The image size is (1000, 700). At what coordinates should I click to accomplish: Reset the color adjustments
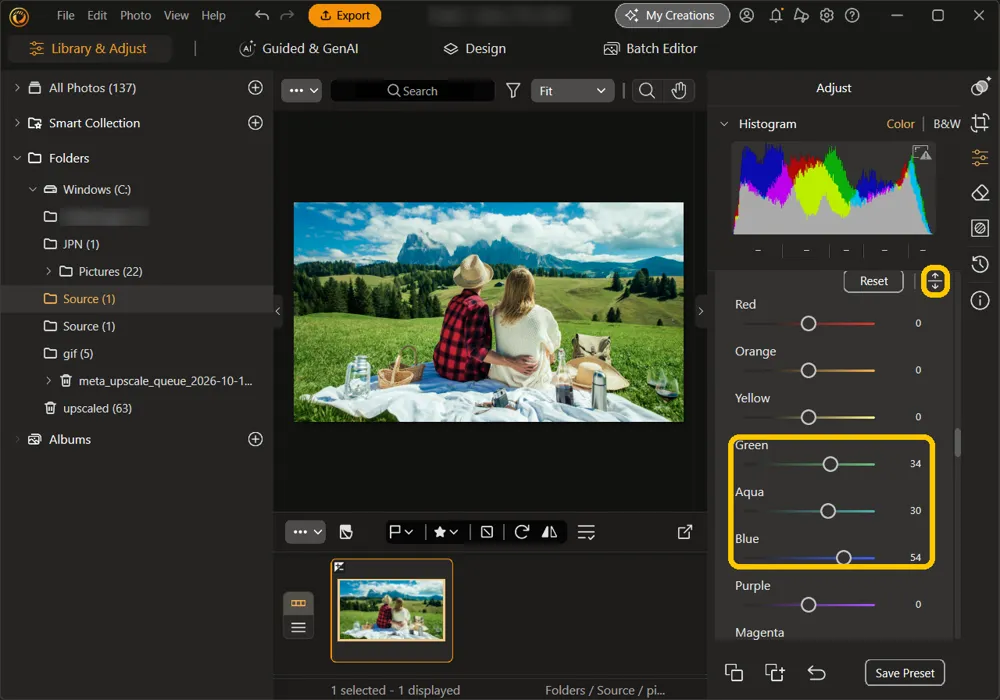(x=873, y=281)
